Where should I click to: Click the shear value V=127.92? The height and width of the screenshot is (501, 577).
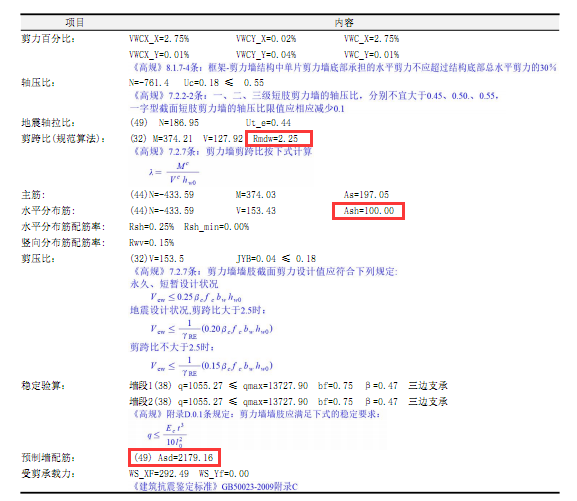pos(223,139)
